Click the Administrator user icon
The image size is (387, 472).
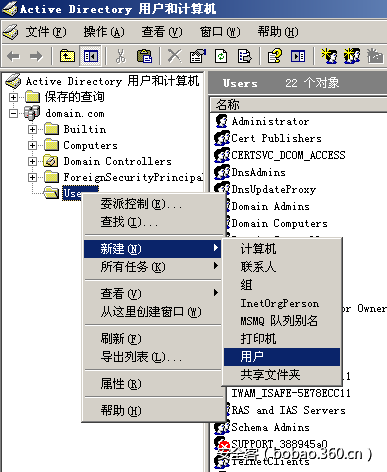coord(221,121)
